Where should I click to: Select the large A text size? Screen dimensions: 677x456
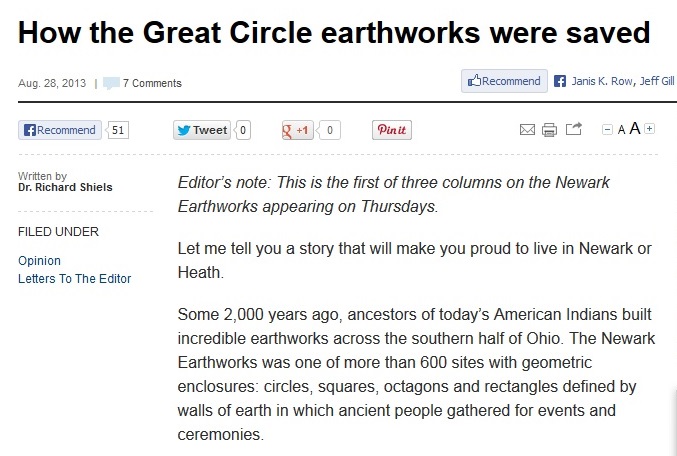point(634,128)
